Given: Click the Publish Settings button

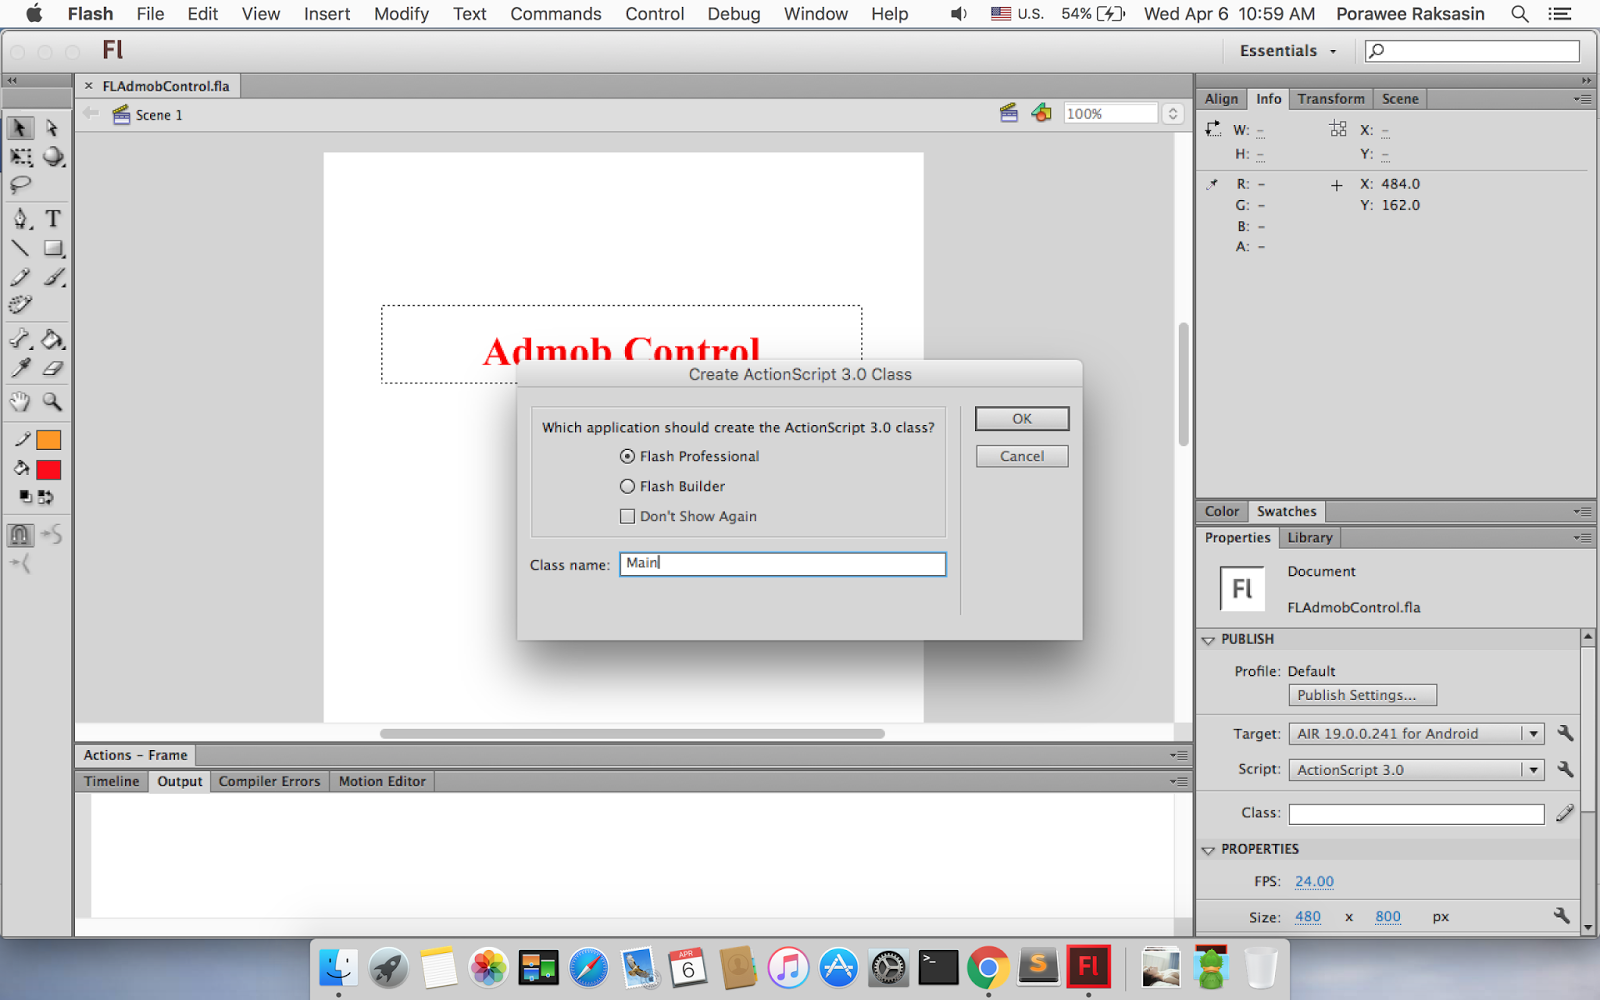Looking at the screenshot, I should (1363, 695).
